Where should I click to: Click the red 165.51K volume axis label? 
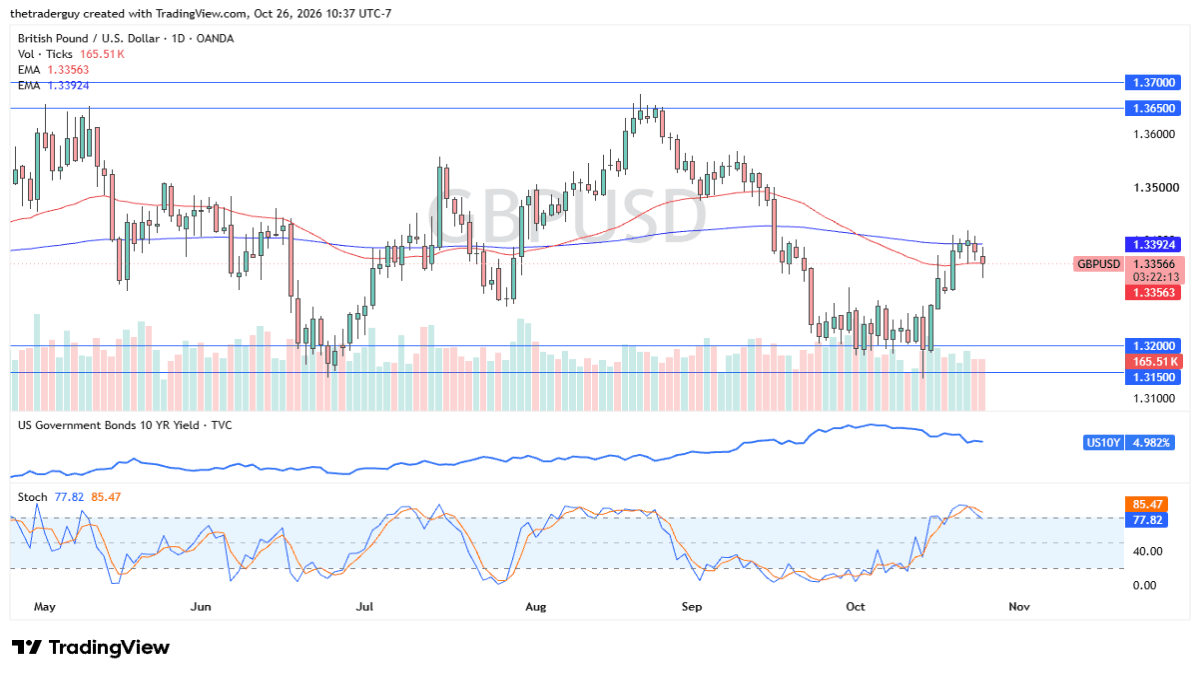[x=1153, y=361]
